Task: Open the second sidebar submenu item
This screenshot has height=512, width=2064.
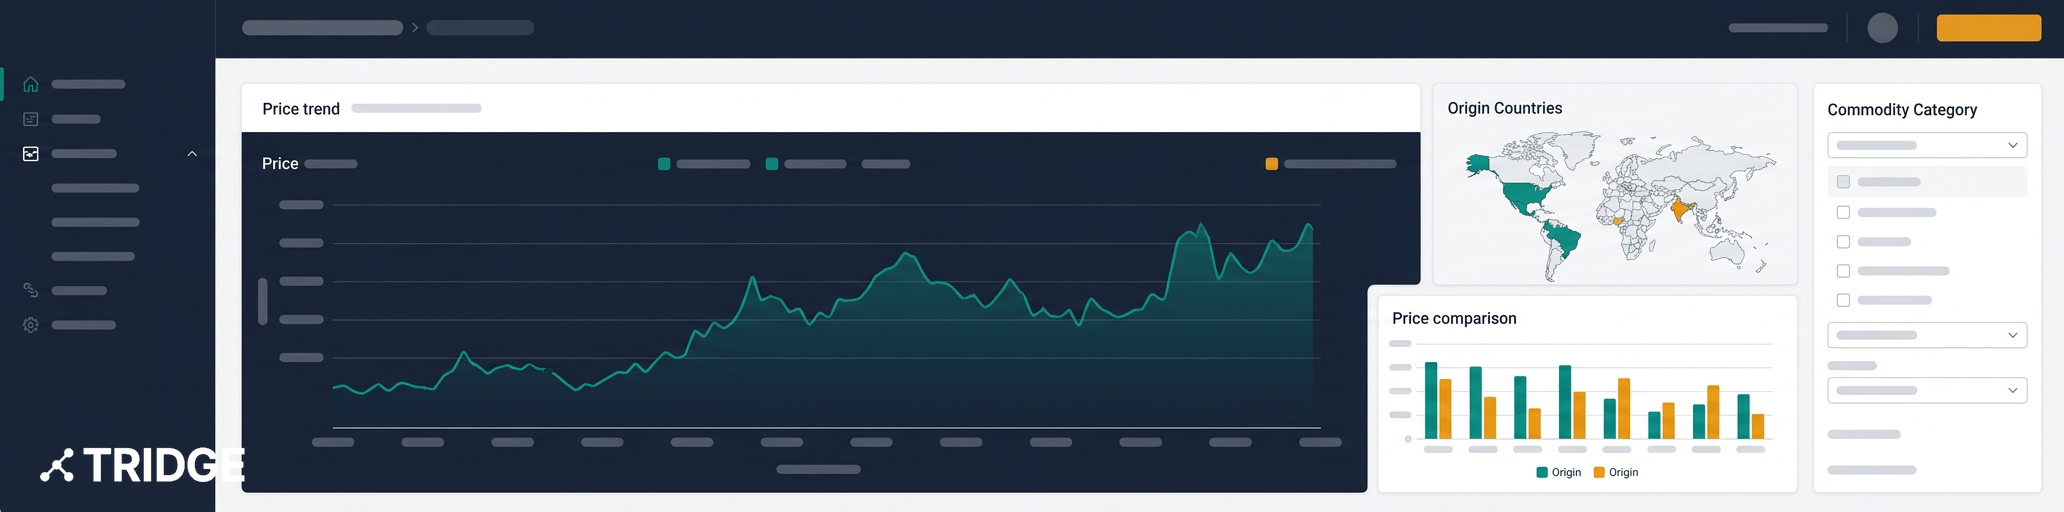Action: tap(95, 222)
